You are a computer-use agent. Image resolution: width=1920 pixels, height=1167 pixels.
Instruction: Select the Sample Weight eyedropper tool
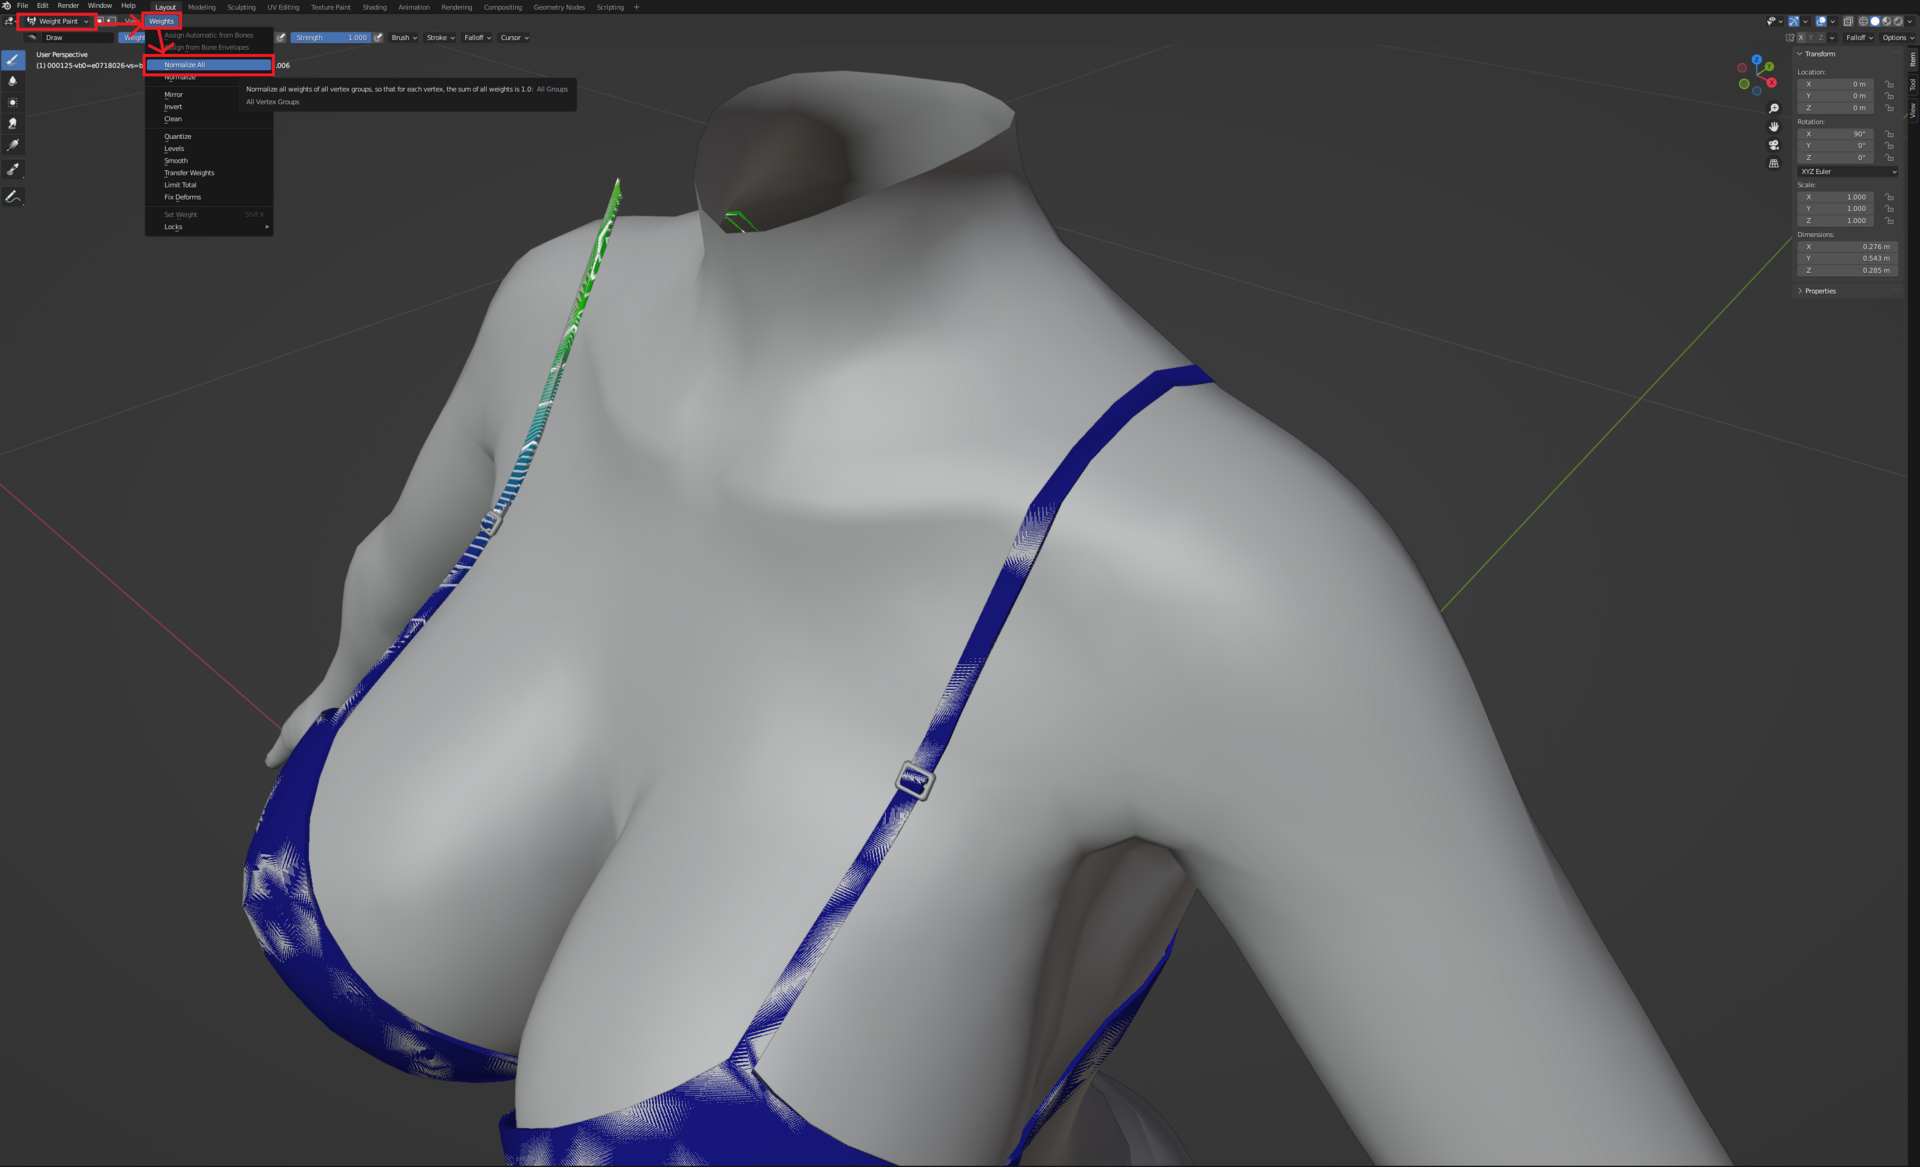[13, 169]
